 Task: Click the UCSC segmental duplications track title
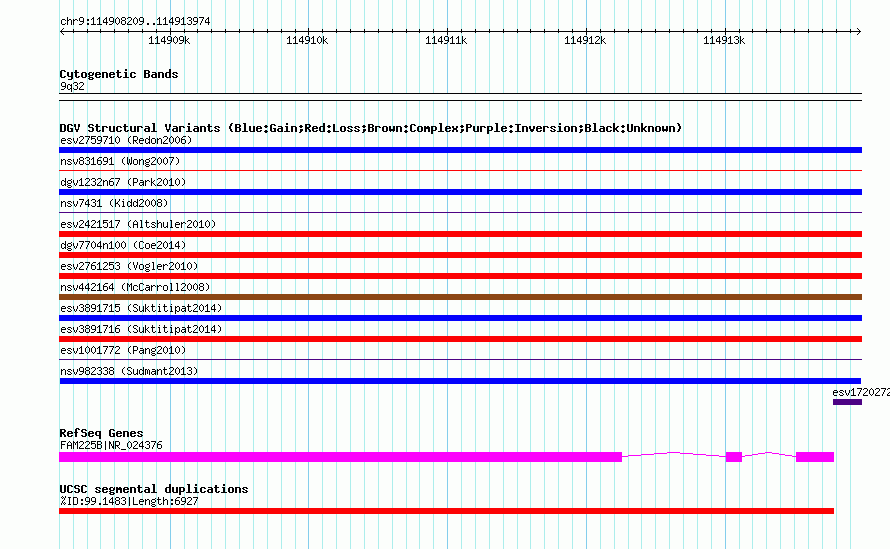click(x=154, y=489)
